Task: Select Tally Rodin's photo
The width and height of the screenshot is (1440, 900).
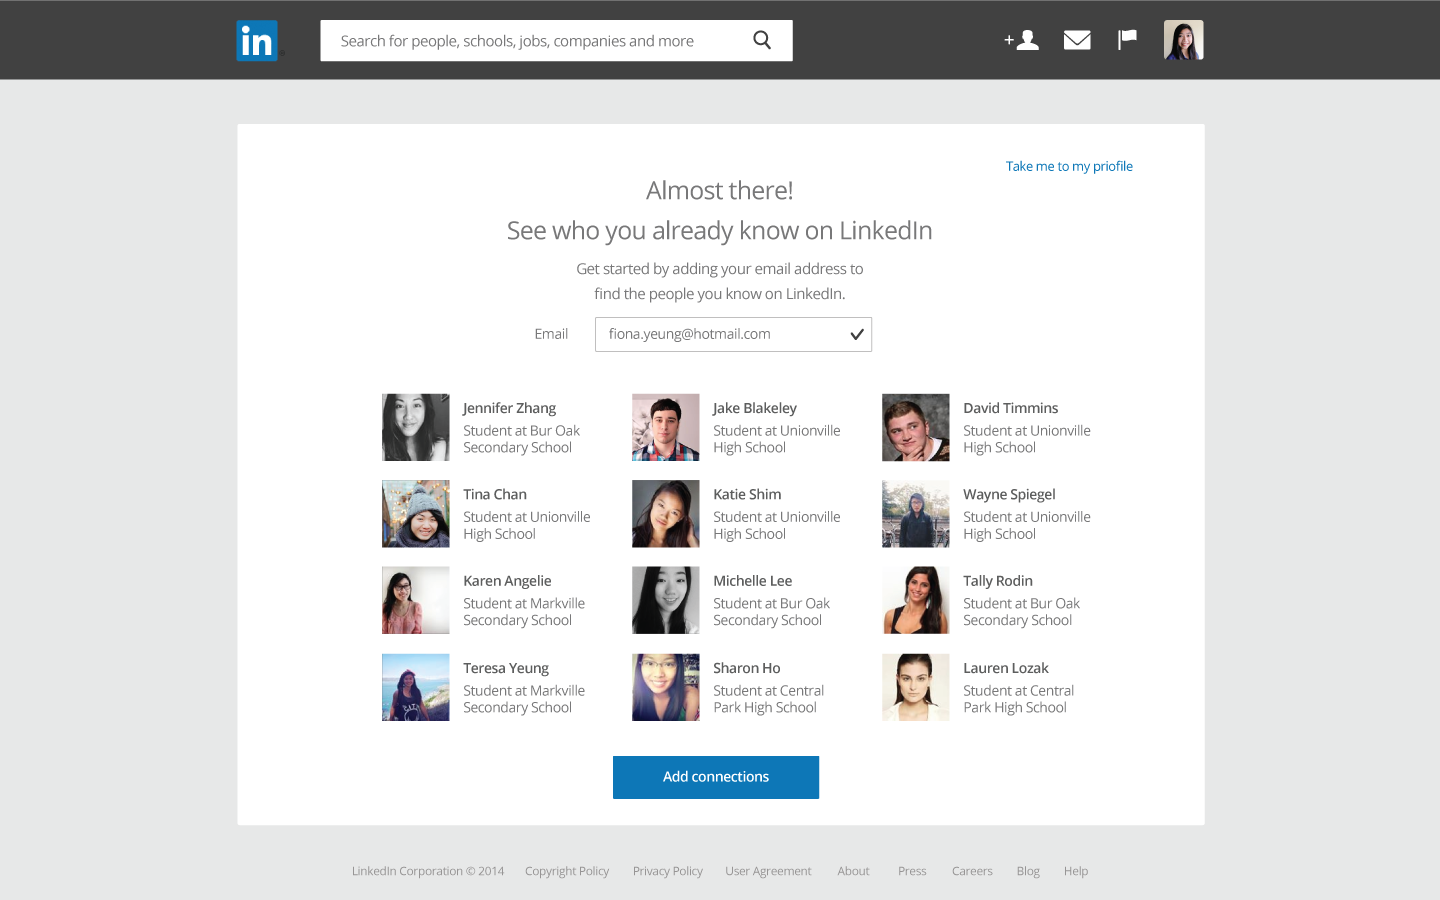Action: [916, 600]
